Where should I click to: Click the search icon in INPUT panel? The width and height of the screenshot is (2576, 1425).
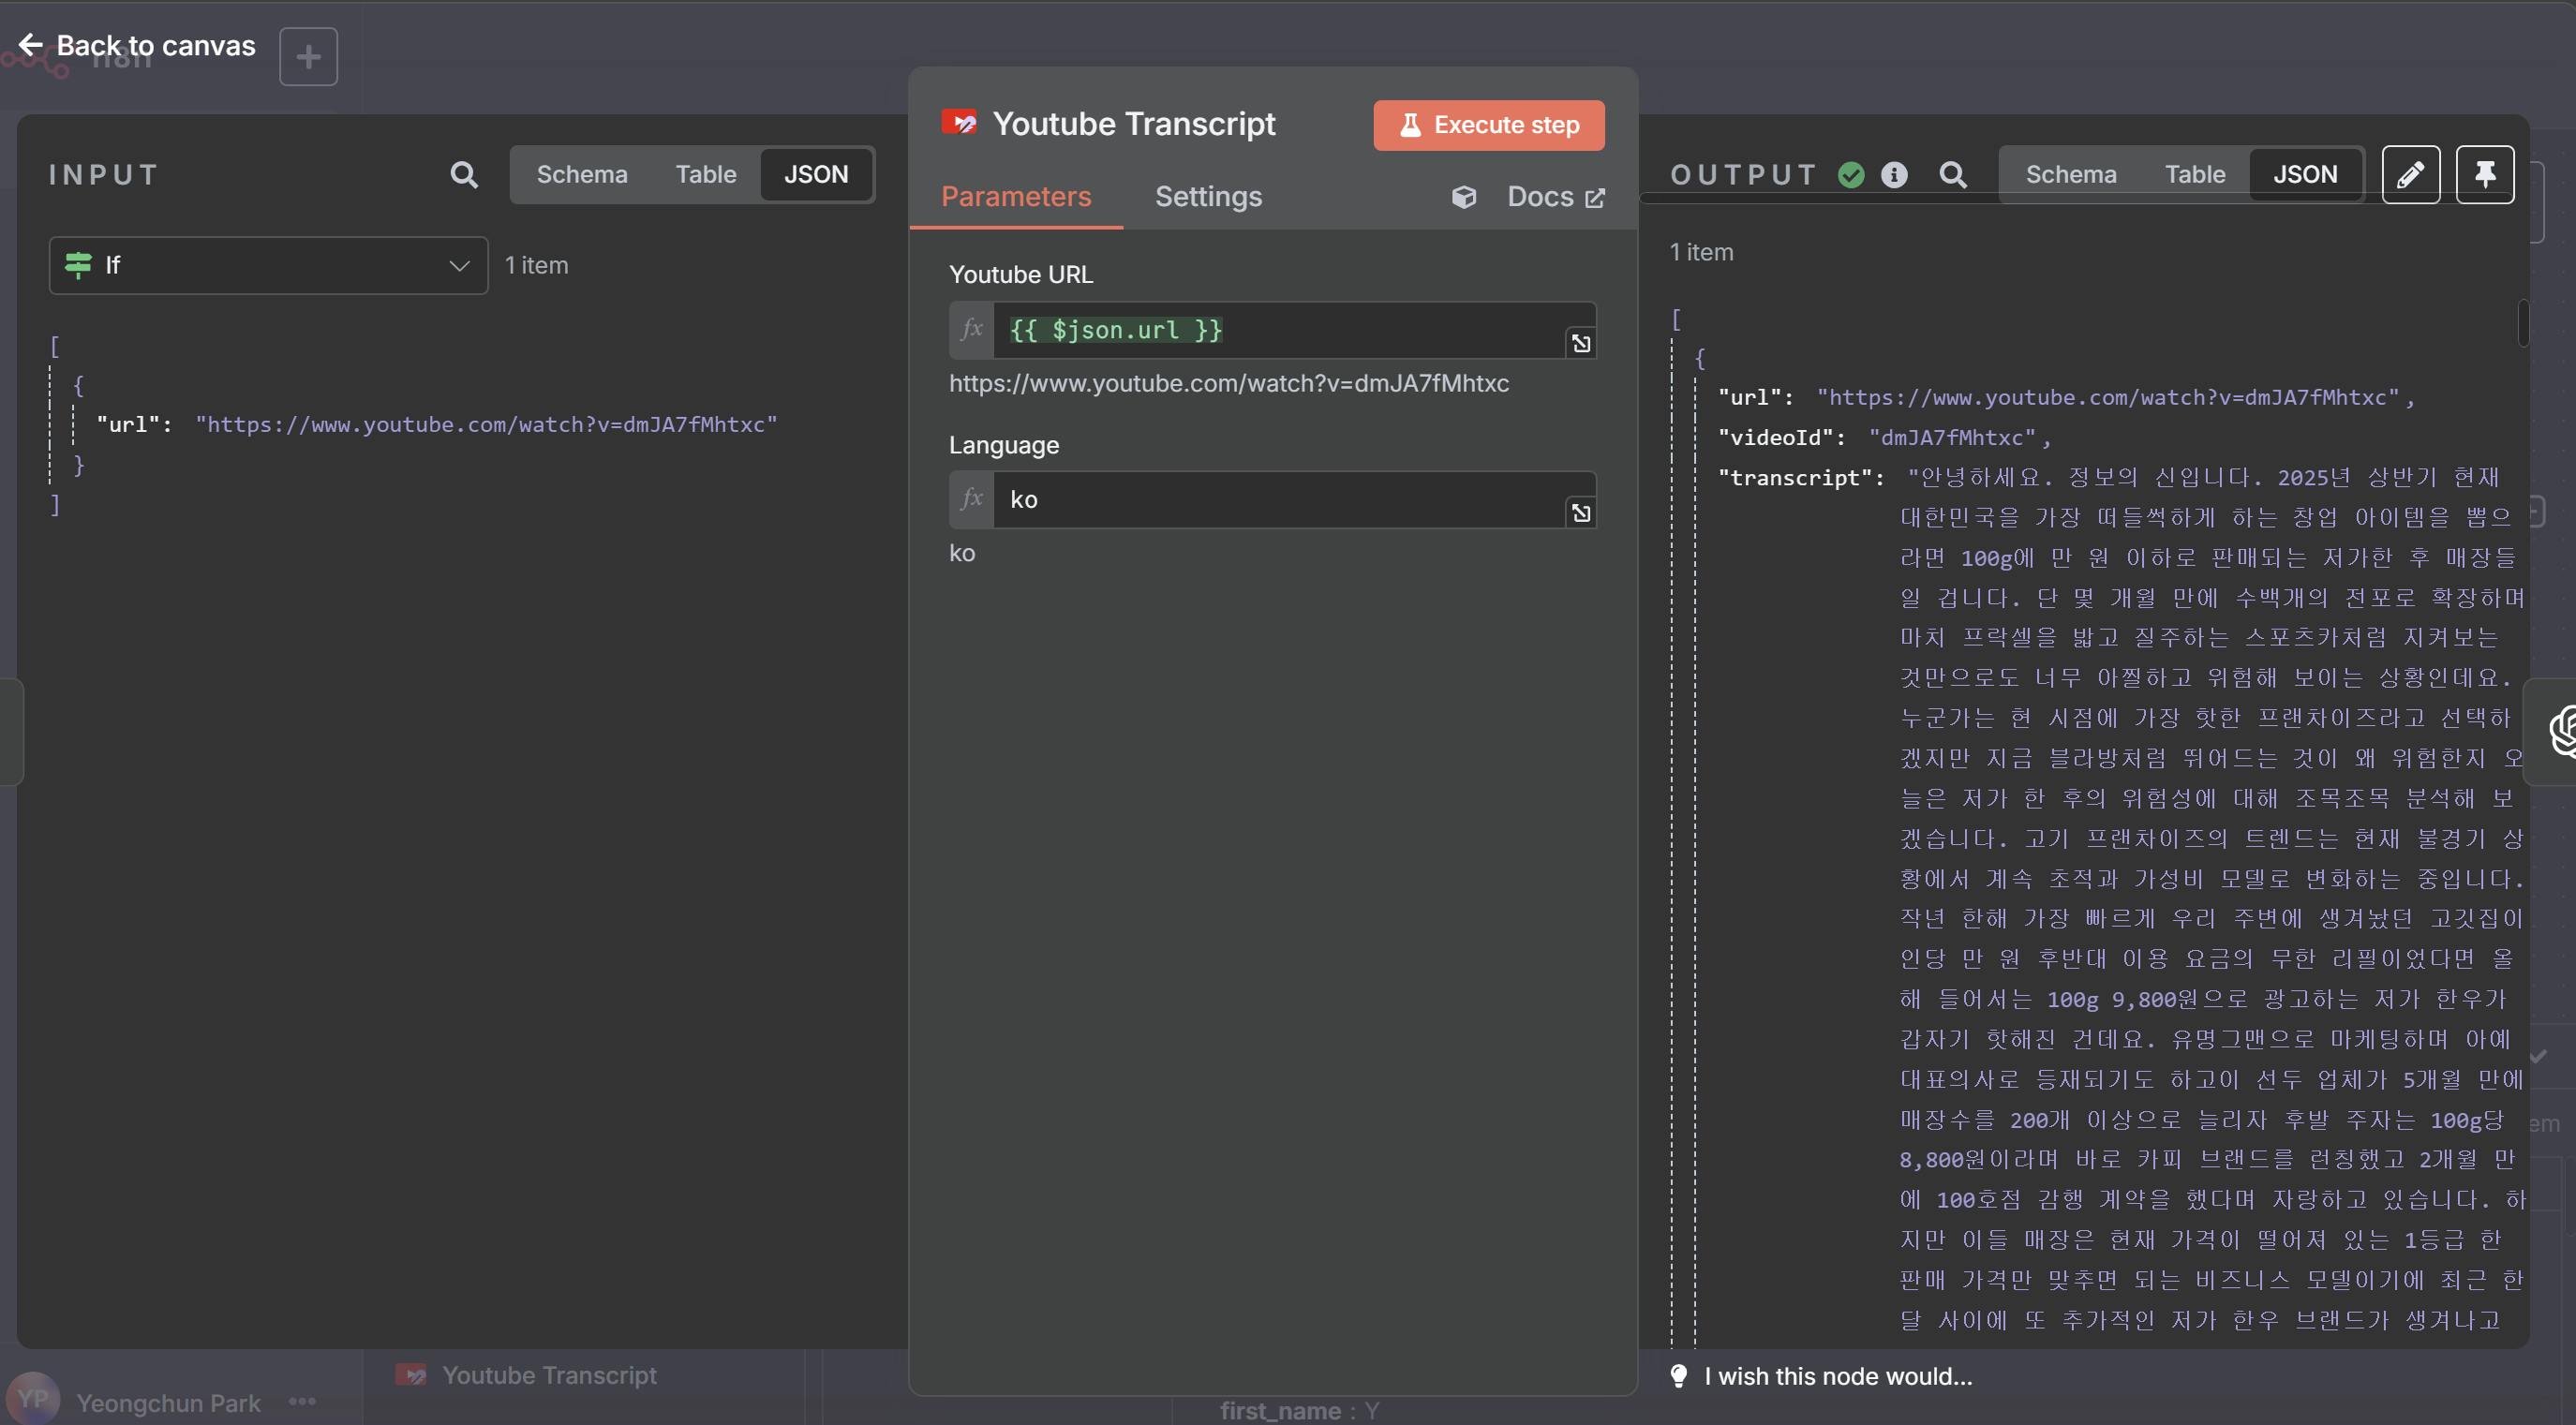[463, 175]
